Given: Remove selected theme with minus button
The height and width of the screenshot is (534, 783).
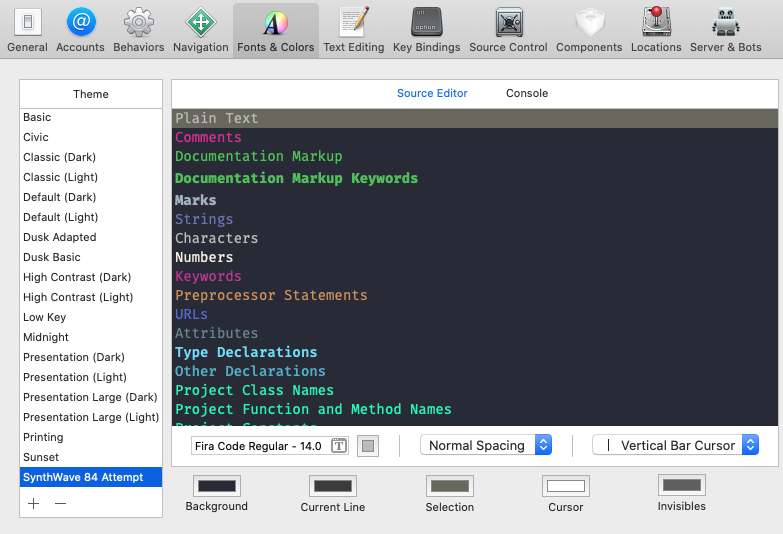Looking at the screenshot, I should tap(60, 503).
